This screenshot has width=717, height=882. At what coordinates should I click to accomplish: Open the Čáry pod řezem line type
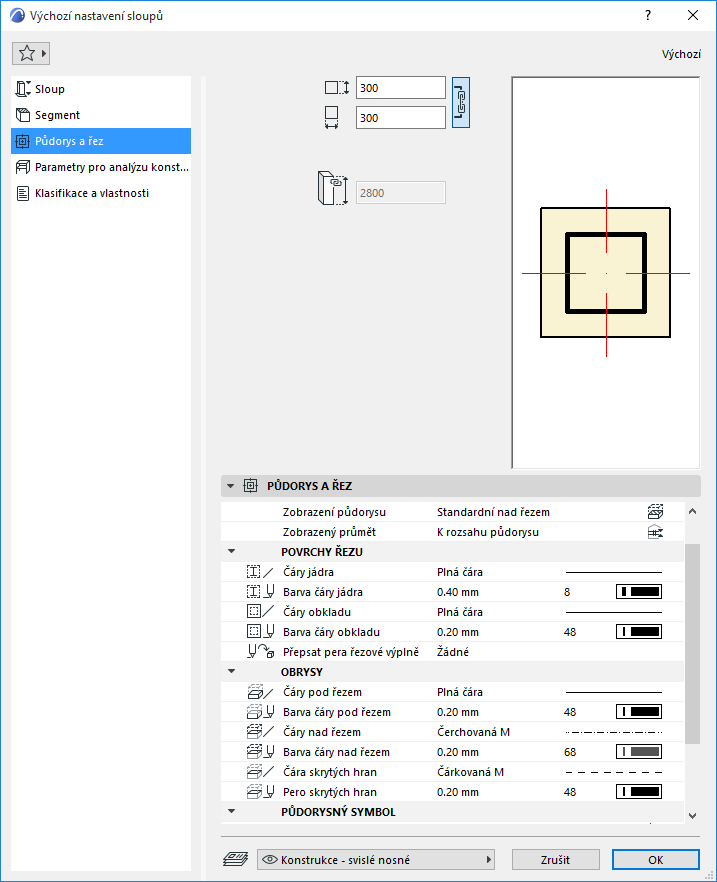point(459,692)
